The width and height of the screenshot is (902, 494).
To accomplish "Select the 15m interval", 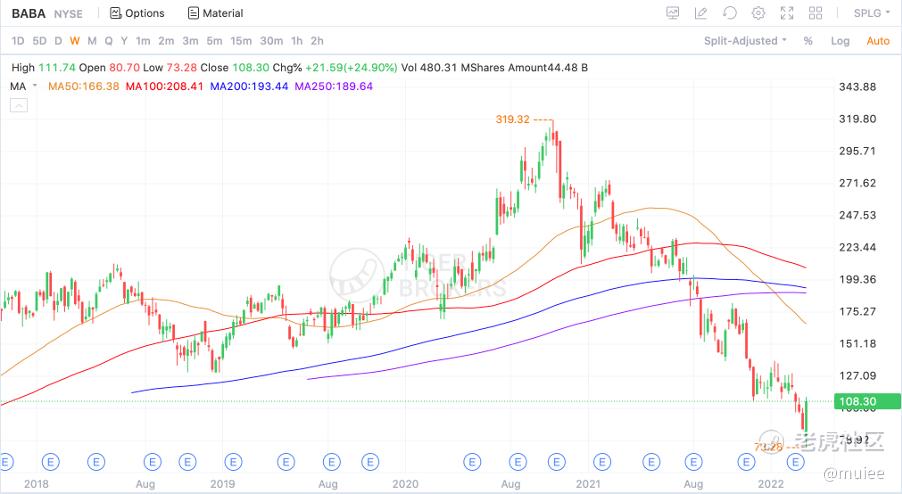I will [241, 41].
